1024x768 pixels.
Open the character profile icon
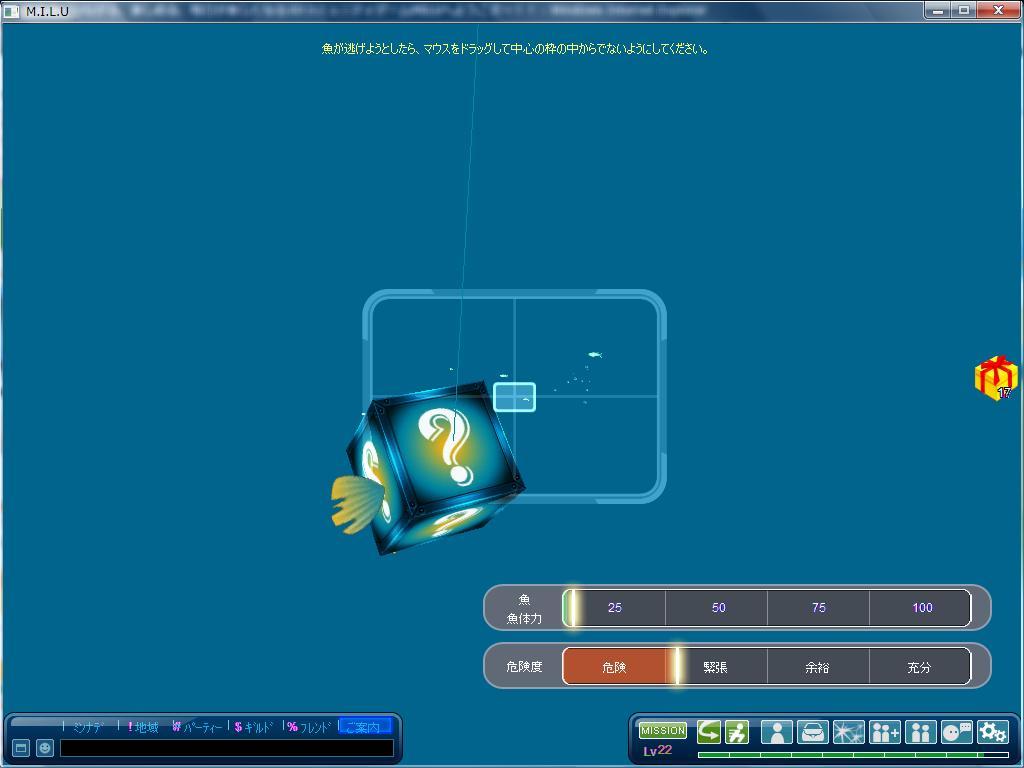pyautogui.click(x=776, y=732)
